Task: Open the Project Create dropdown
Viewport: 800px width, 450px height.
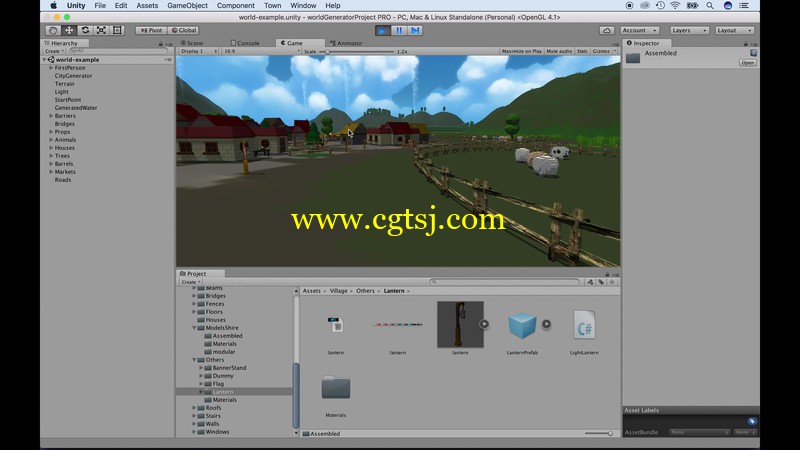Action: (x=191, y=282)
